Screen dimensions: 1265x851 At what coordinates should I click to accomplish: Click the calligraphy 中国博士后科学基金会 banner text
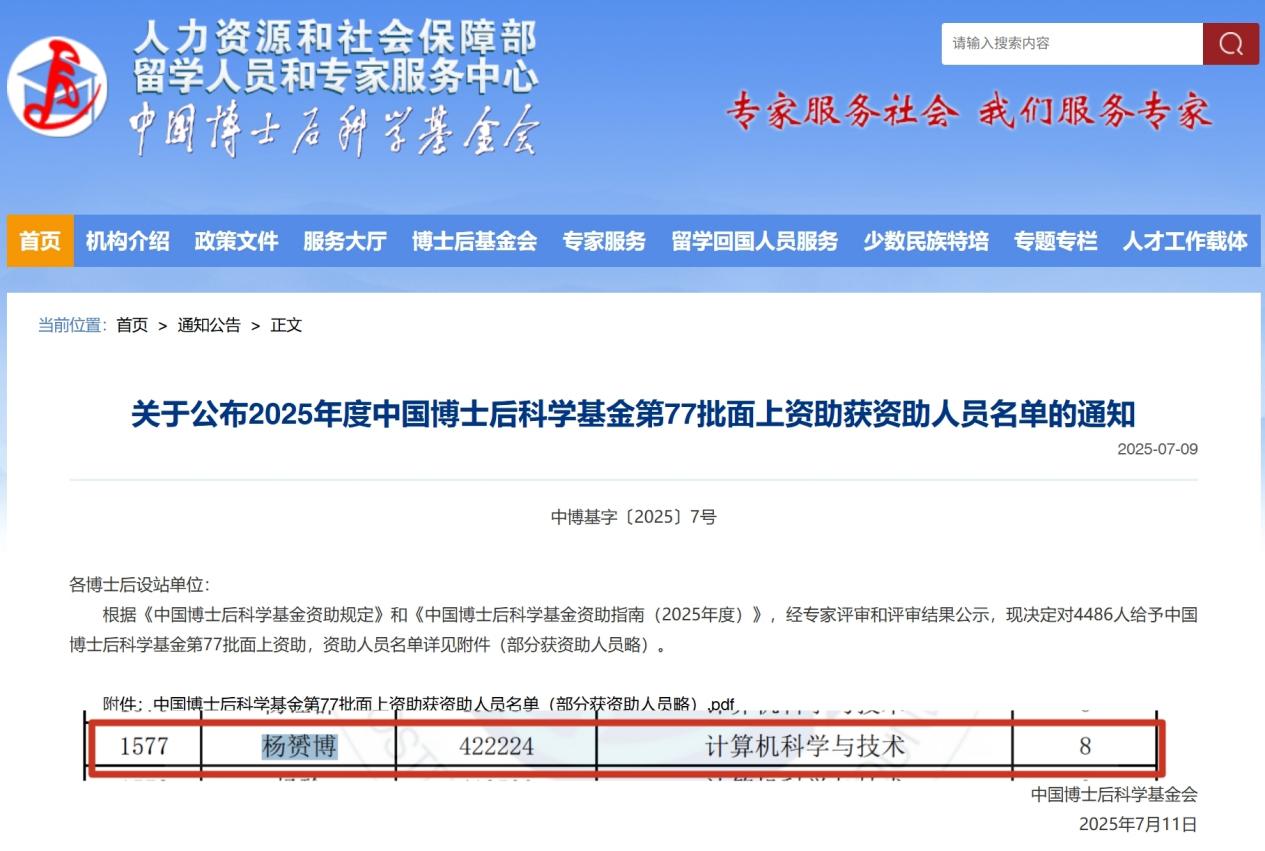coord(335,130)
